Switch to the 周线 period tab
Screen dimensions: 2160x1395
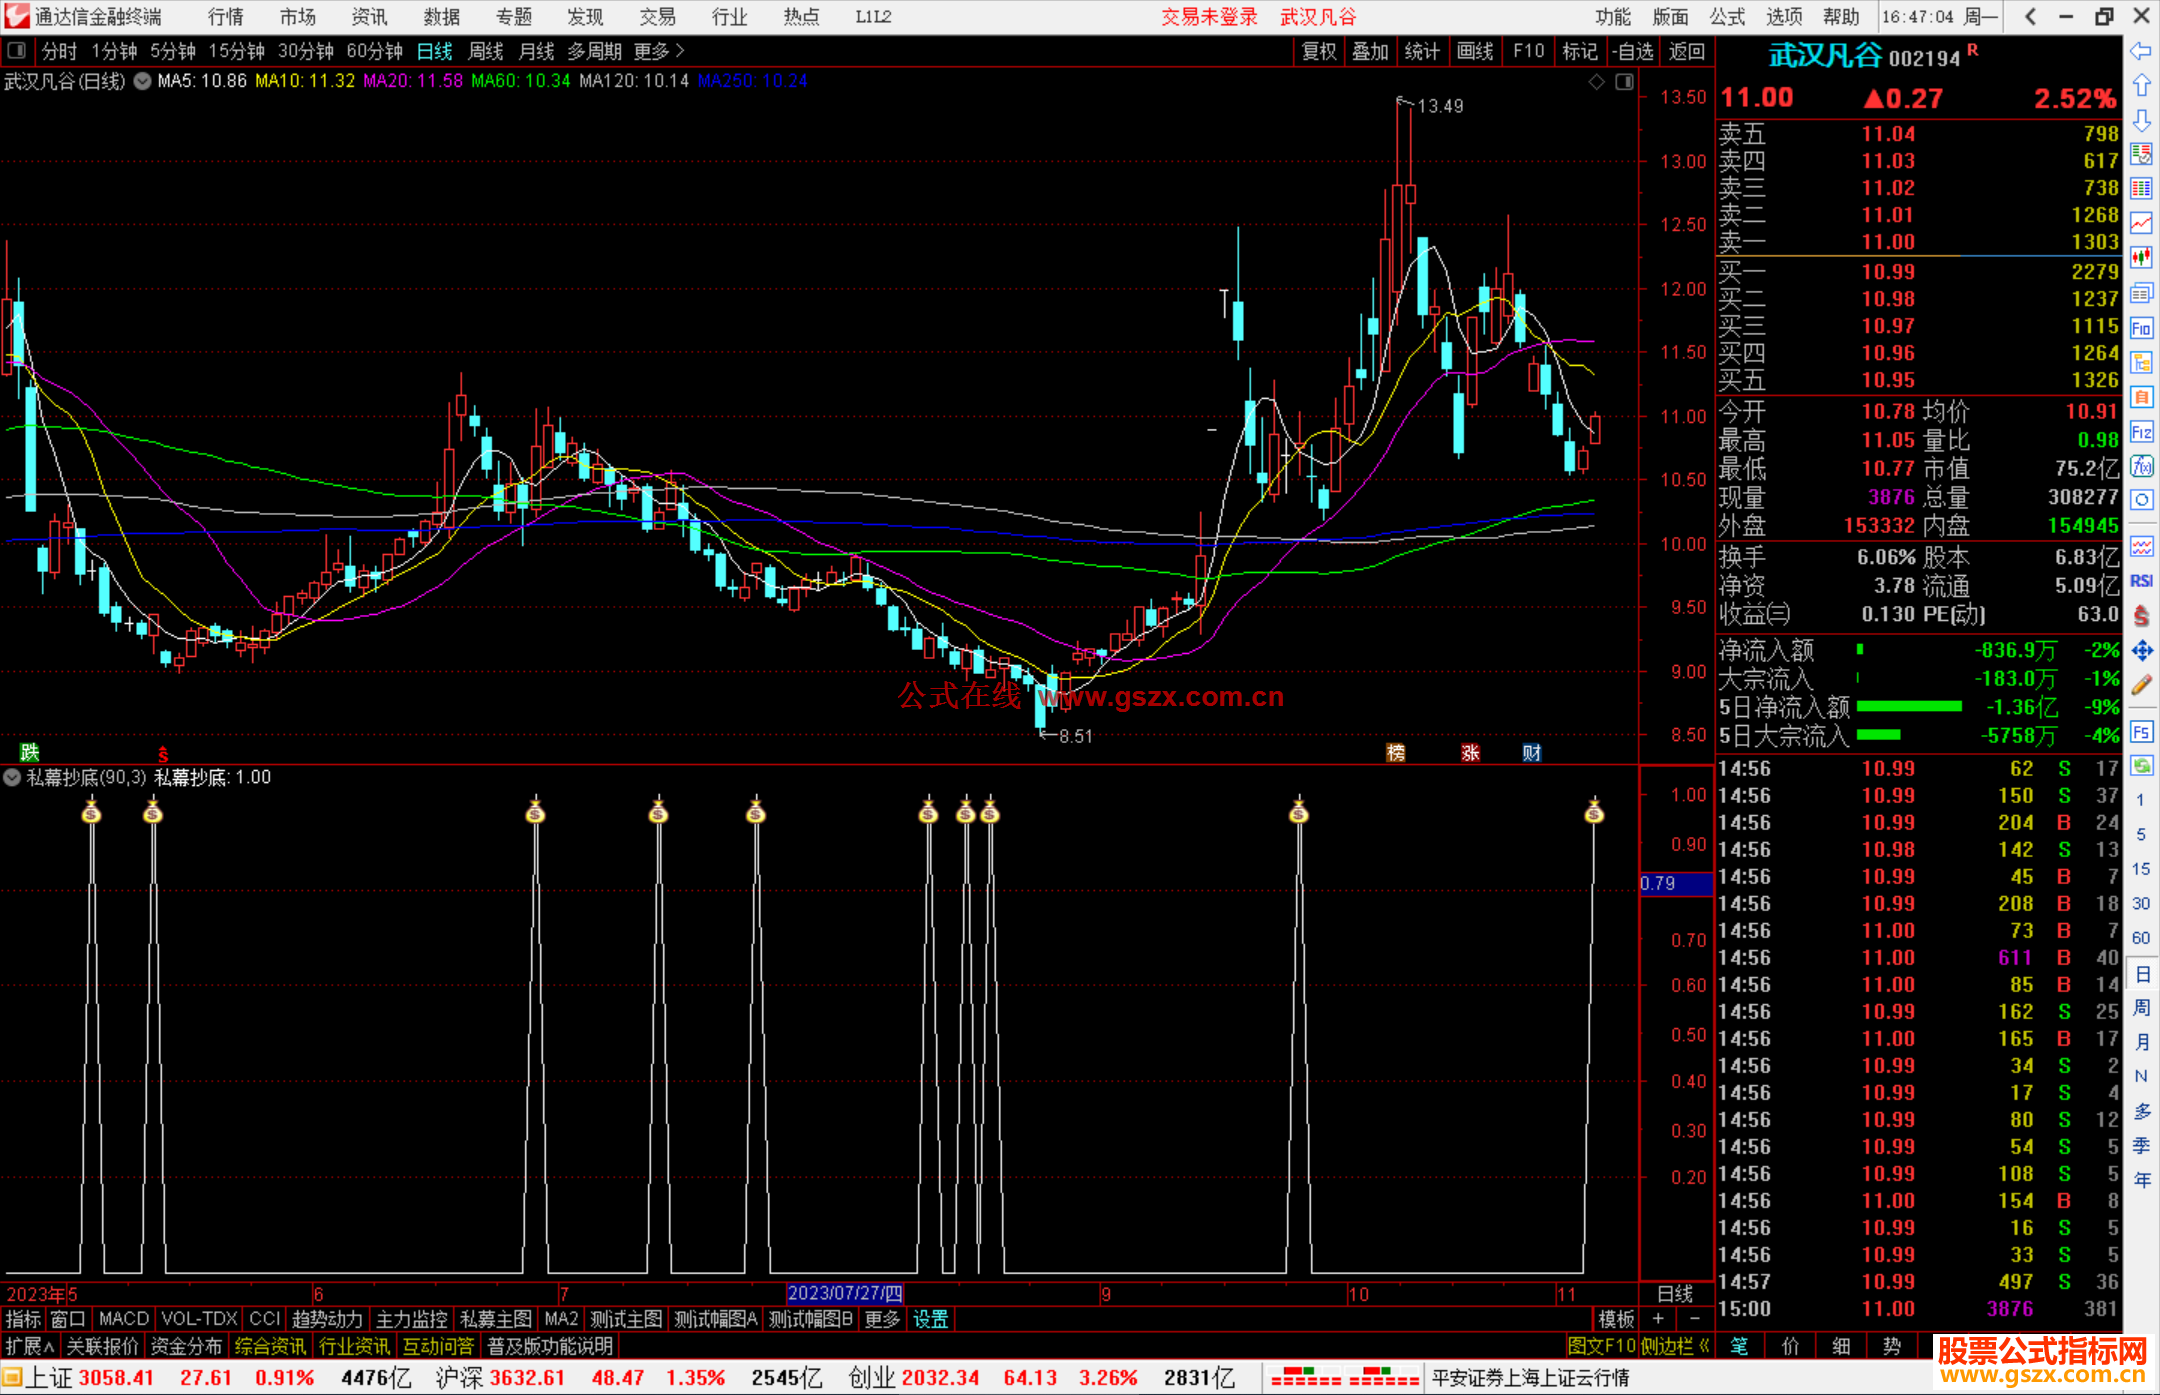[486, 51]
